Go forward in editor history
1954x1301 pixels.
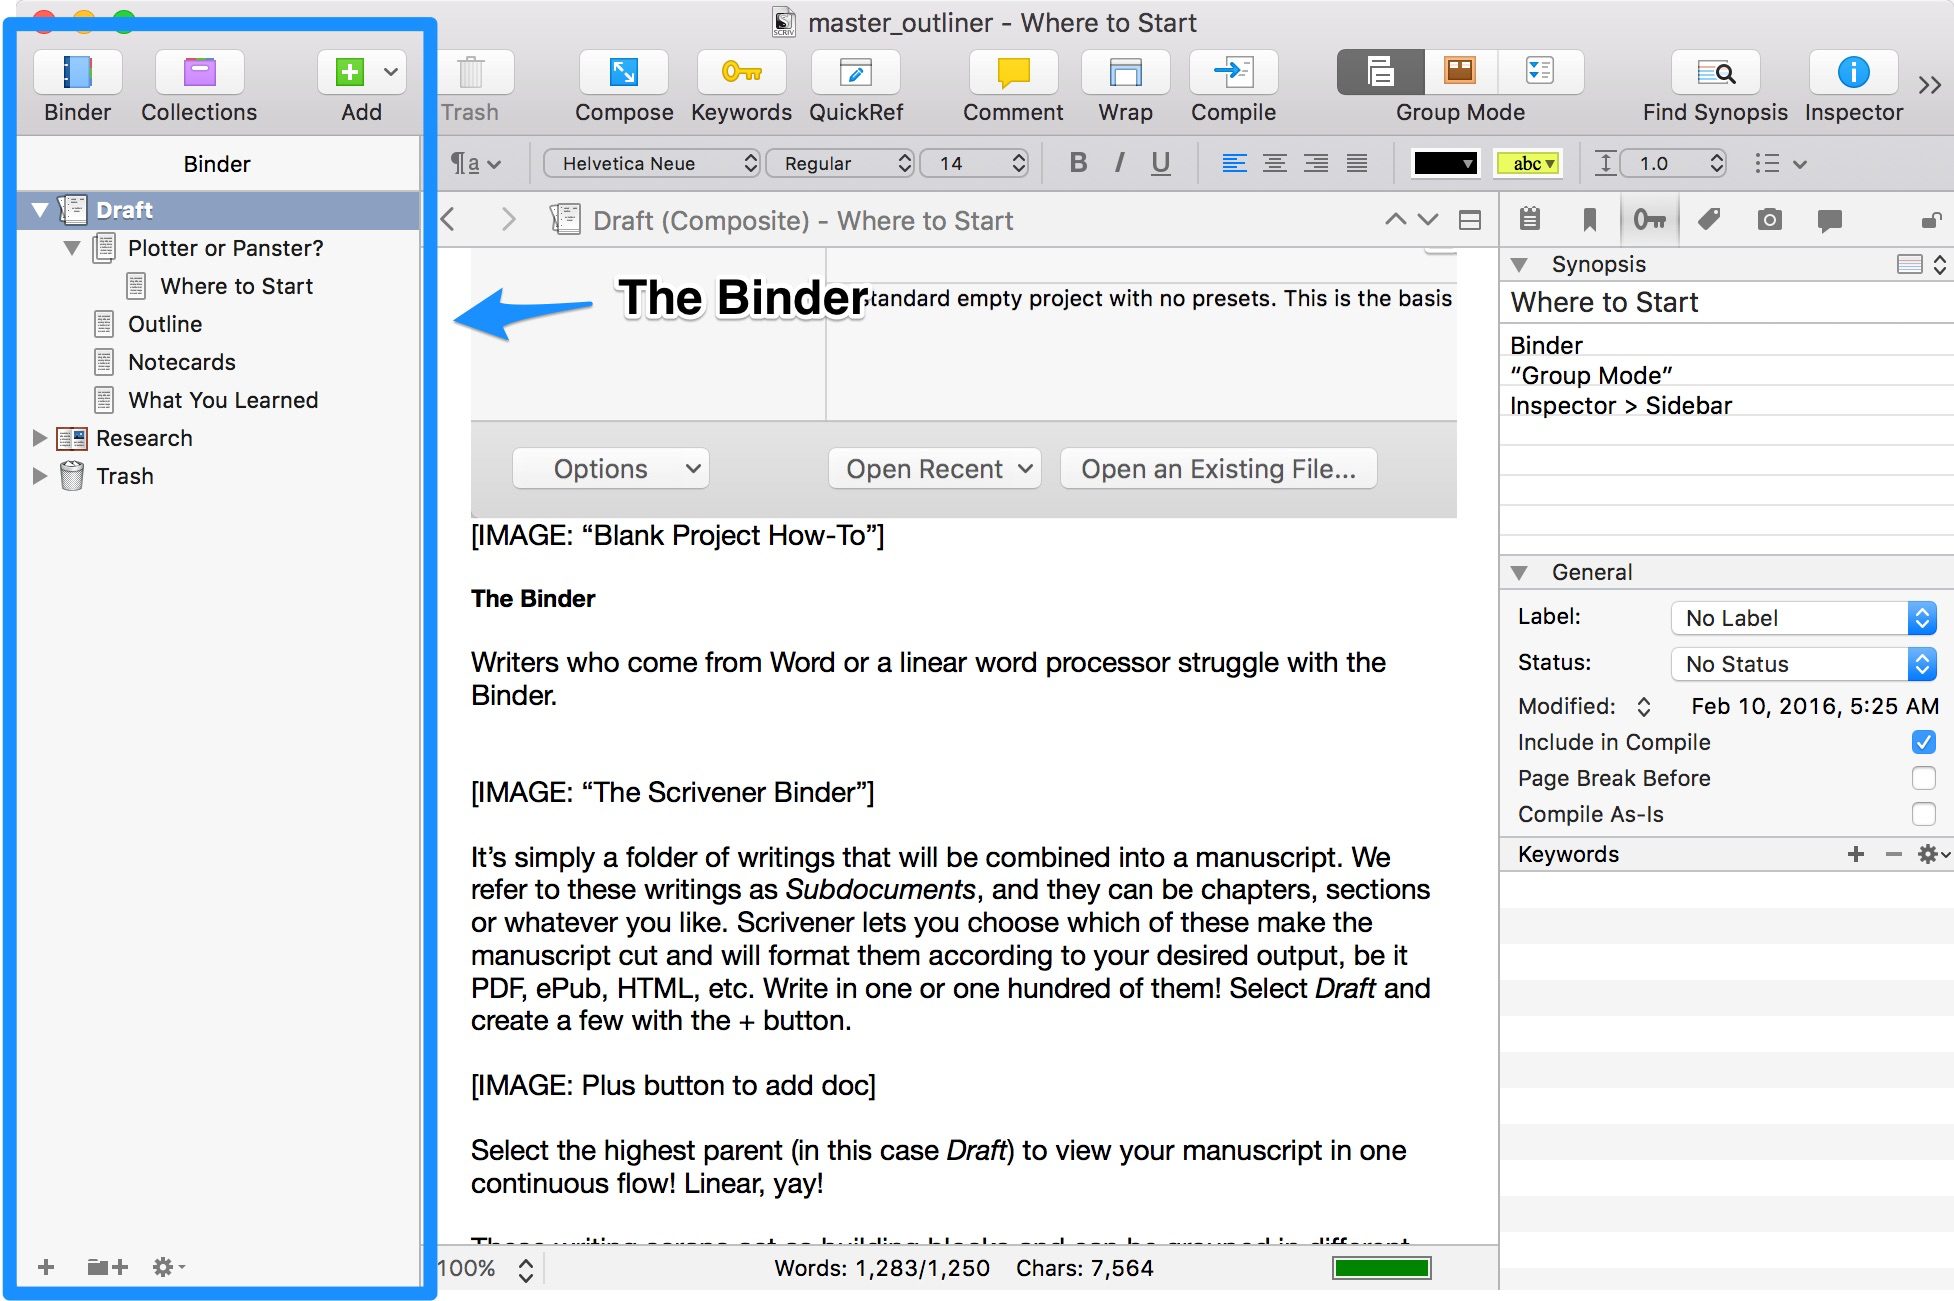coord(508,220)
